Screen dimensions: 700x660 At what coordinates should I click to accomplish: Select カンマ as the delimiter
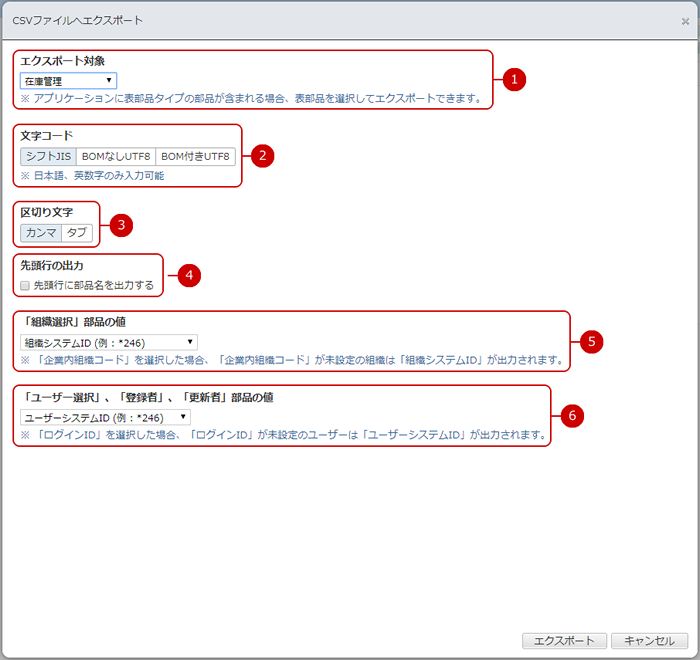point(41,233)
